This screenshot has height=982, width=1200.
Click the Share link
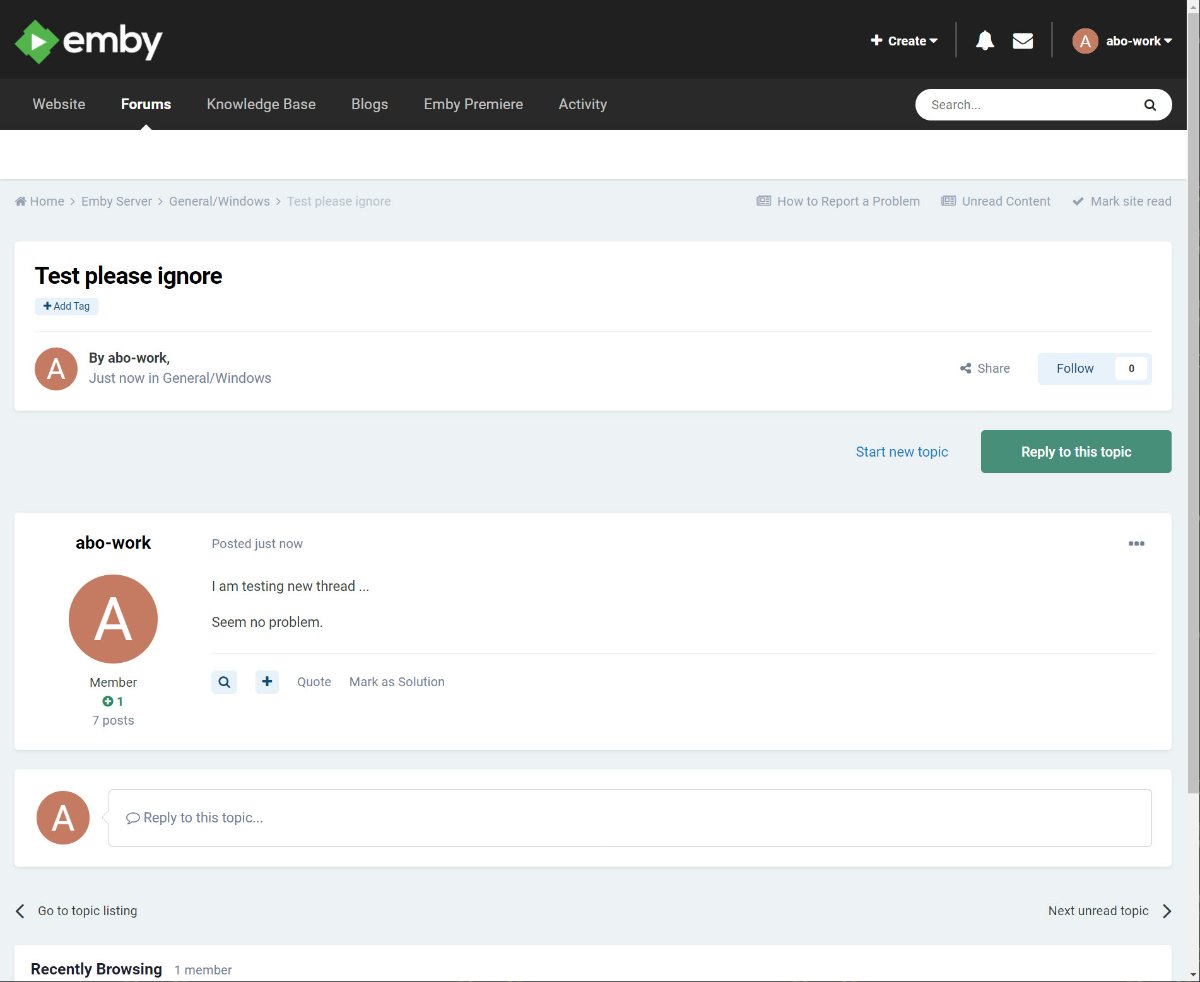pos(985,368)
